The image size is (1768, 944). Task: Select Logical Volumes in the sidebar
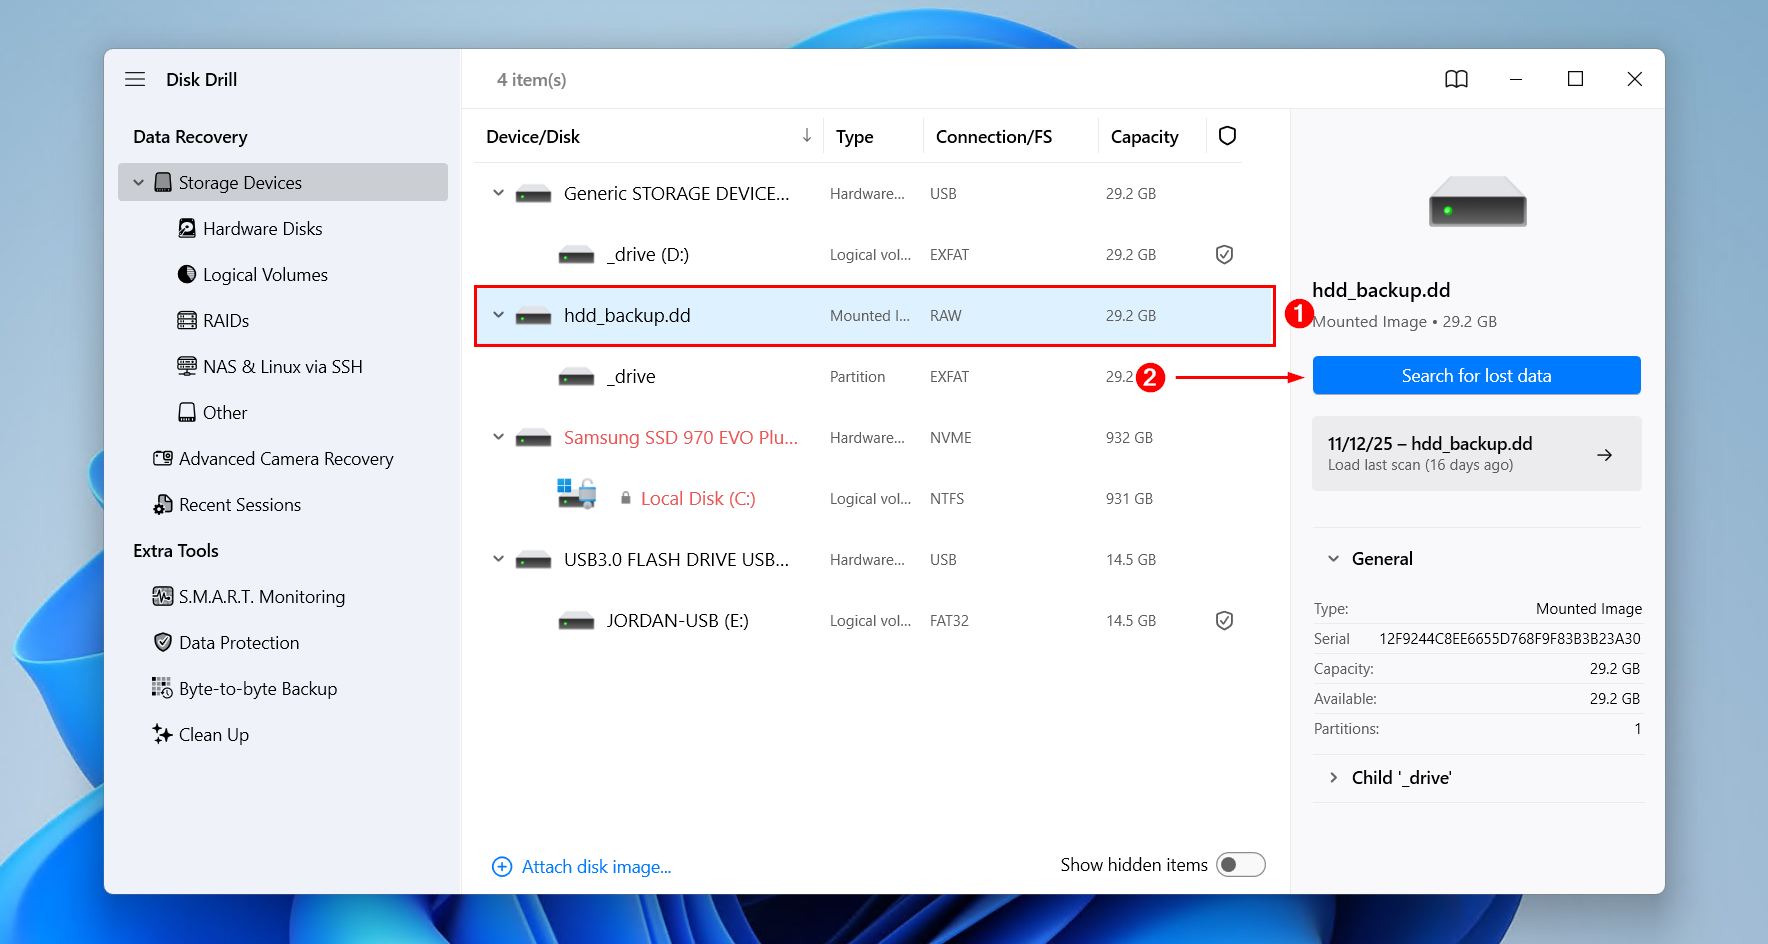[x=265, y=275]
